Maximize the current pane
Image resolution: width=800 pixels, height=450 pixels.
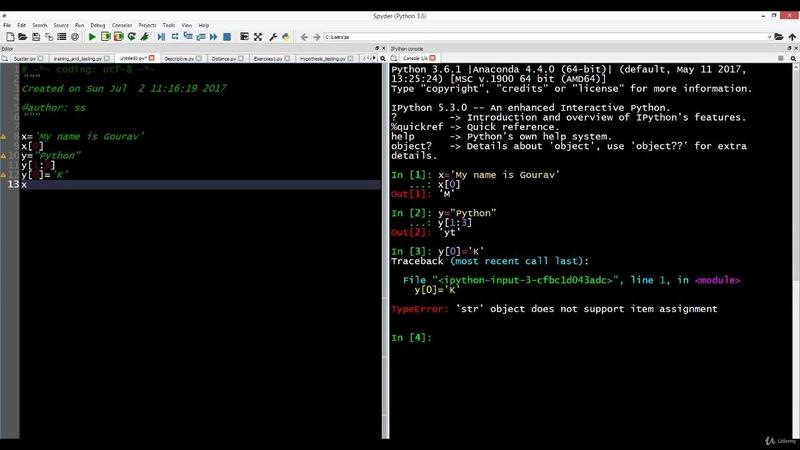[x=244, y=37]
